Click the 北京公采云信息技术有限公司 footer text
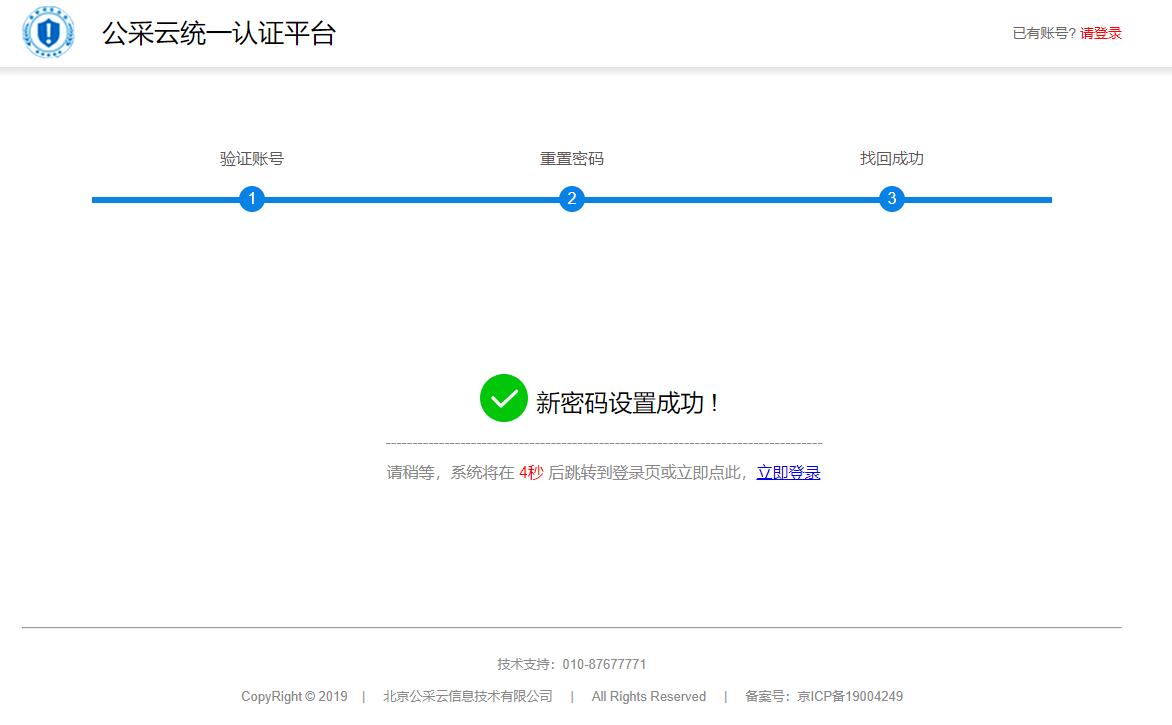Image resolution: width=1172 pixels, height=725 pixels. pyautogui.click(x=467, y=697)
